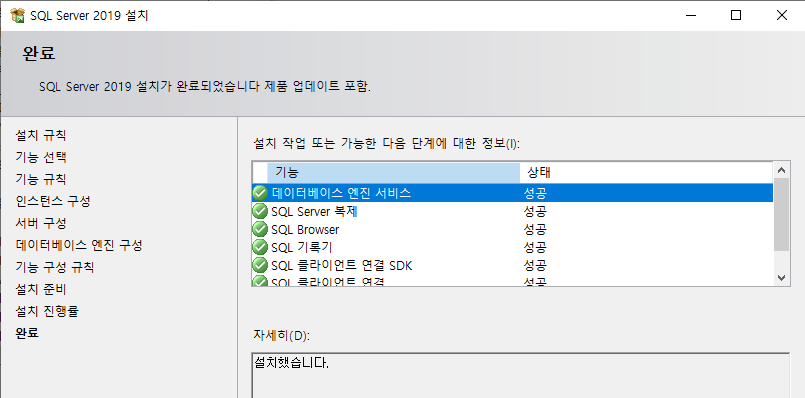Click the SQL Server setup title bar icon
Image resolution: width=805 pixels, height=398 pixels.
pos(17,15)
